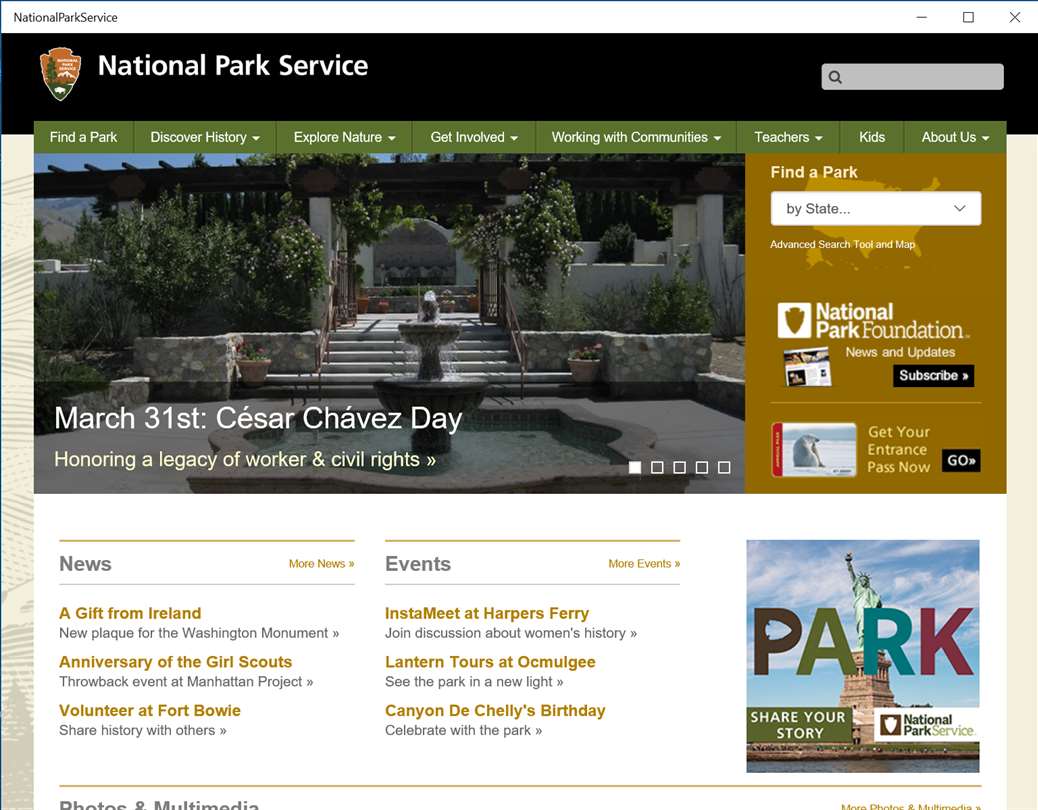
Task: Open See the park in a new light
Action: click(x=474, y=682)
